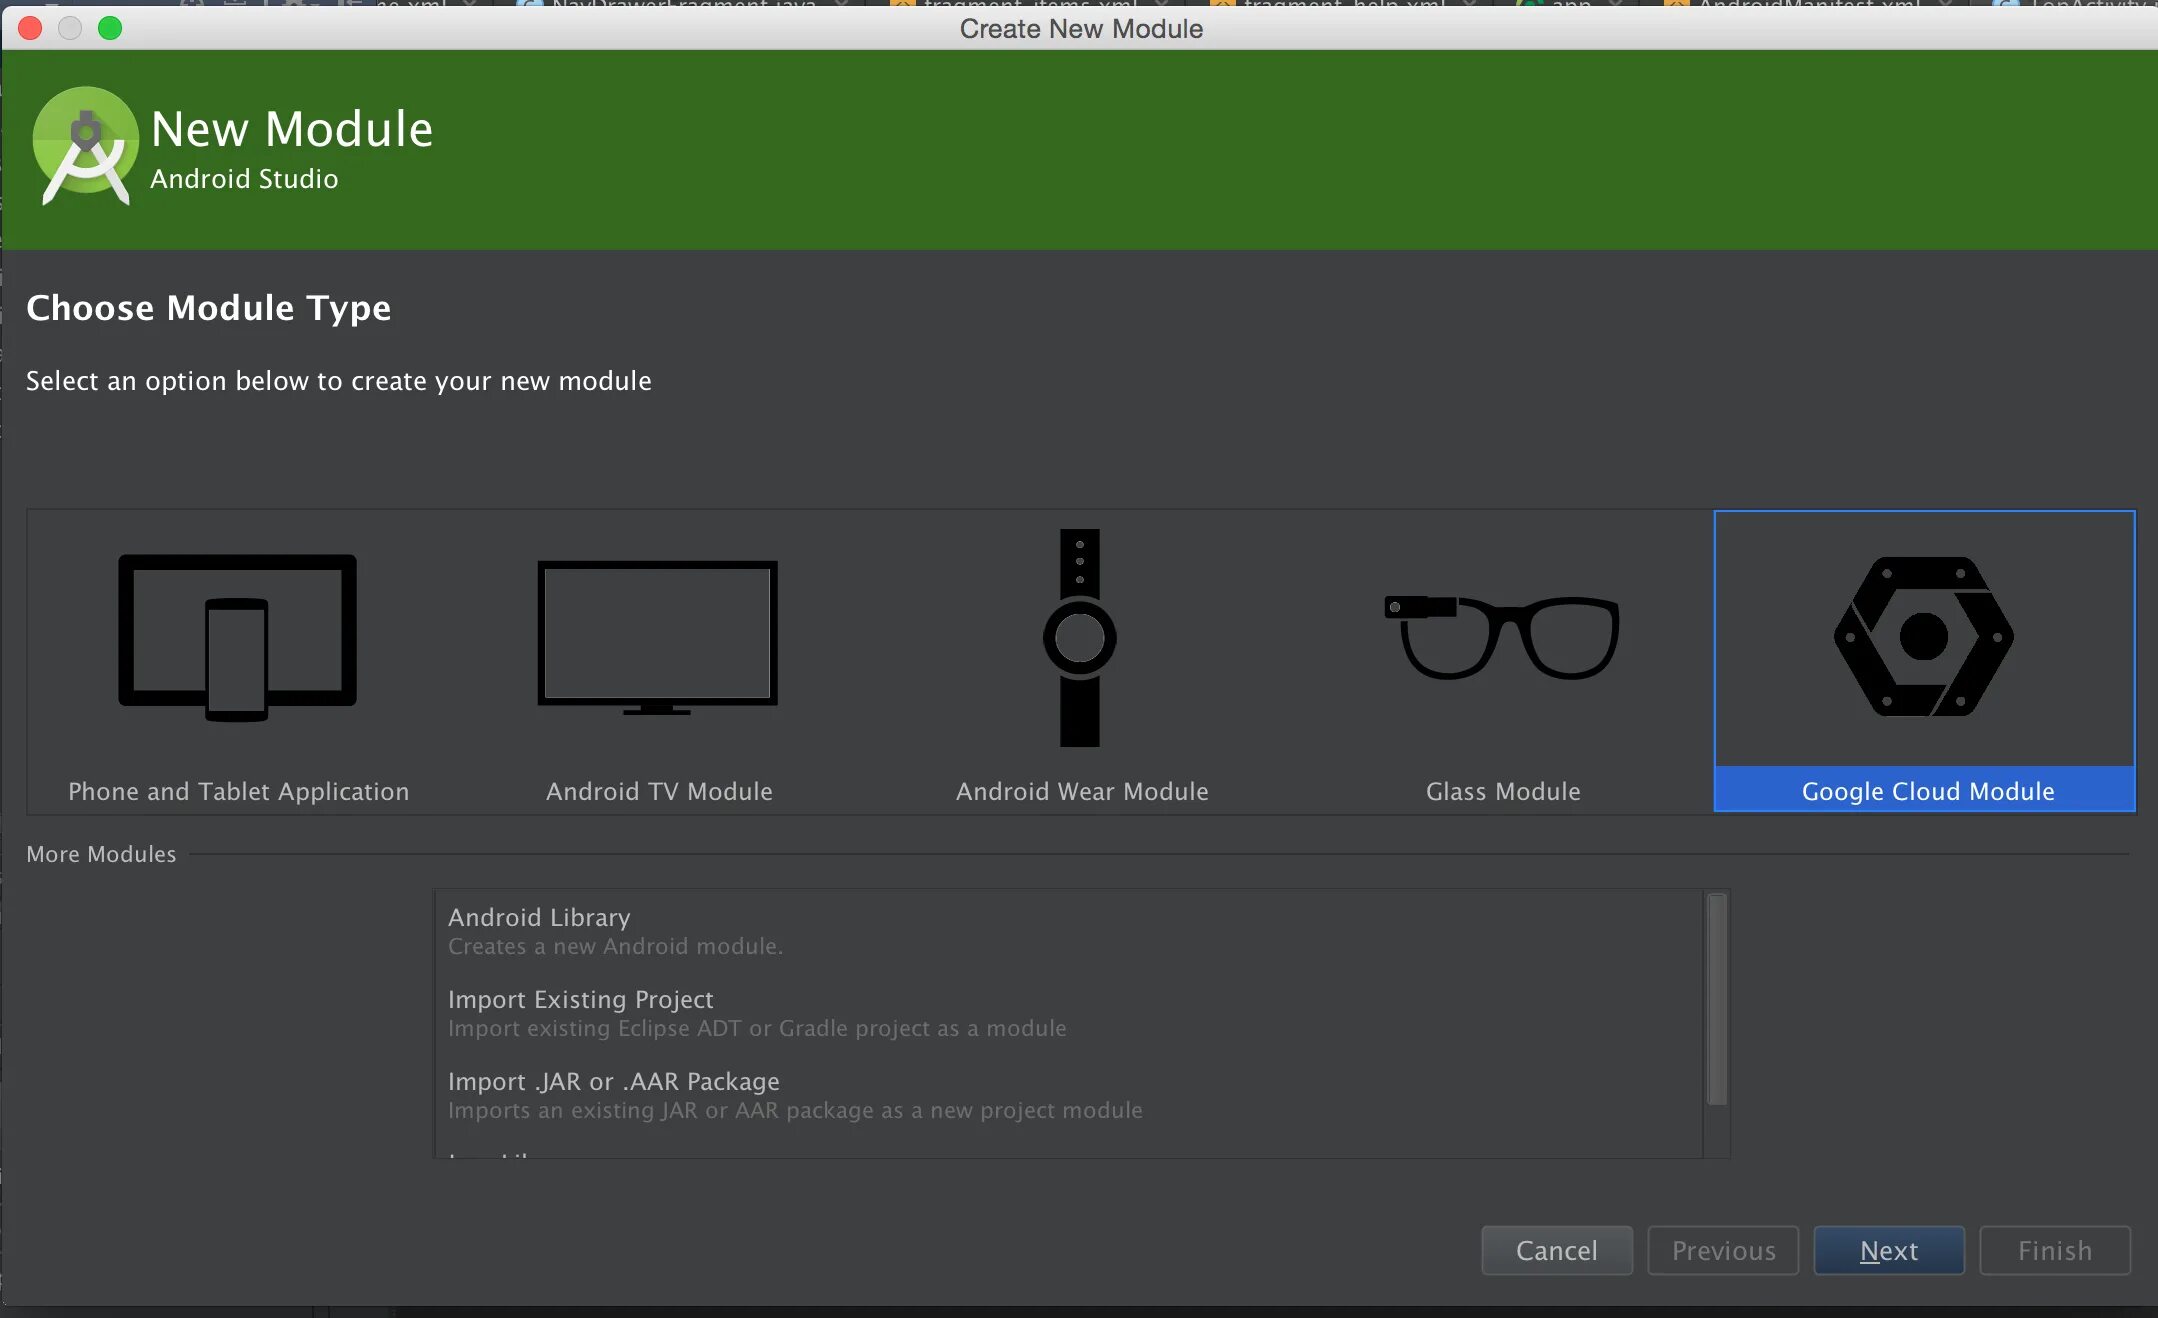Click 'Creates a new Android module.' description

click(615, 946)
